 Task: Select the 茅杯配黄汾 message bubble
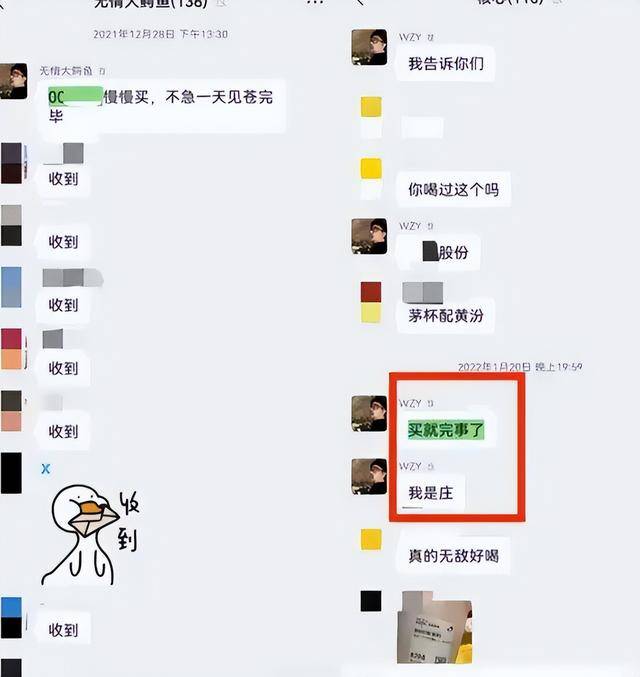pyautogui.click(x=446, y=316)
